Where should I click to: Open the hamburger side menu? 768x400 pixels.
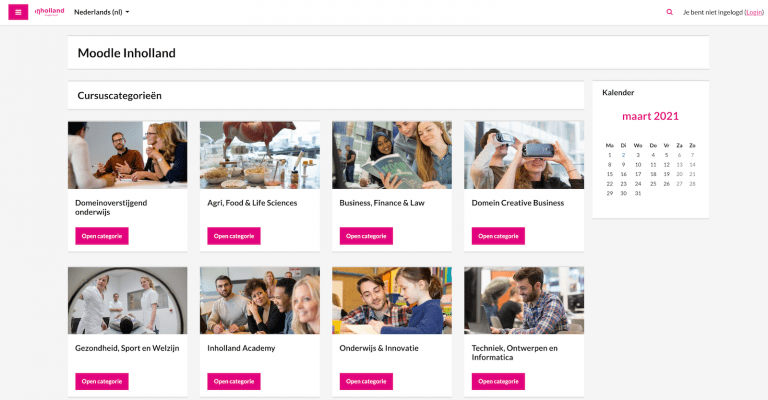18,12
